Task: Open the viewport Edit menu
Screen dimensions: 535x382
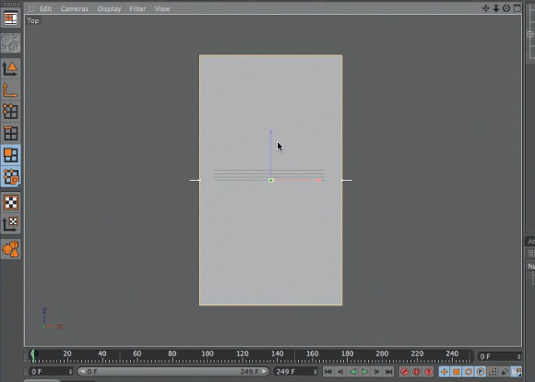Action: pyautogui.click(x=45, y=9)
